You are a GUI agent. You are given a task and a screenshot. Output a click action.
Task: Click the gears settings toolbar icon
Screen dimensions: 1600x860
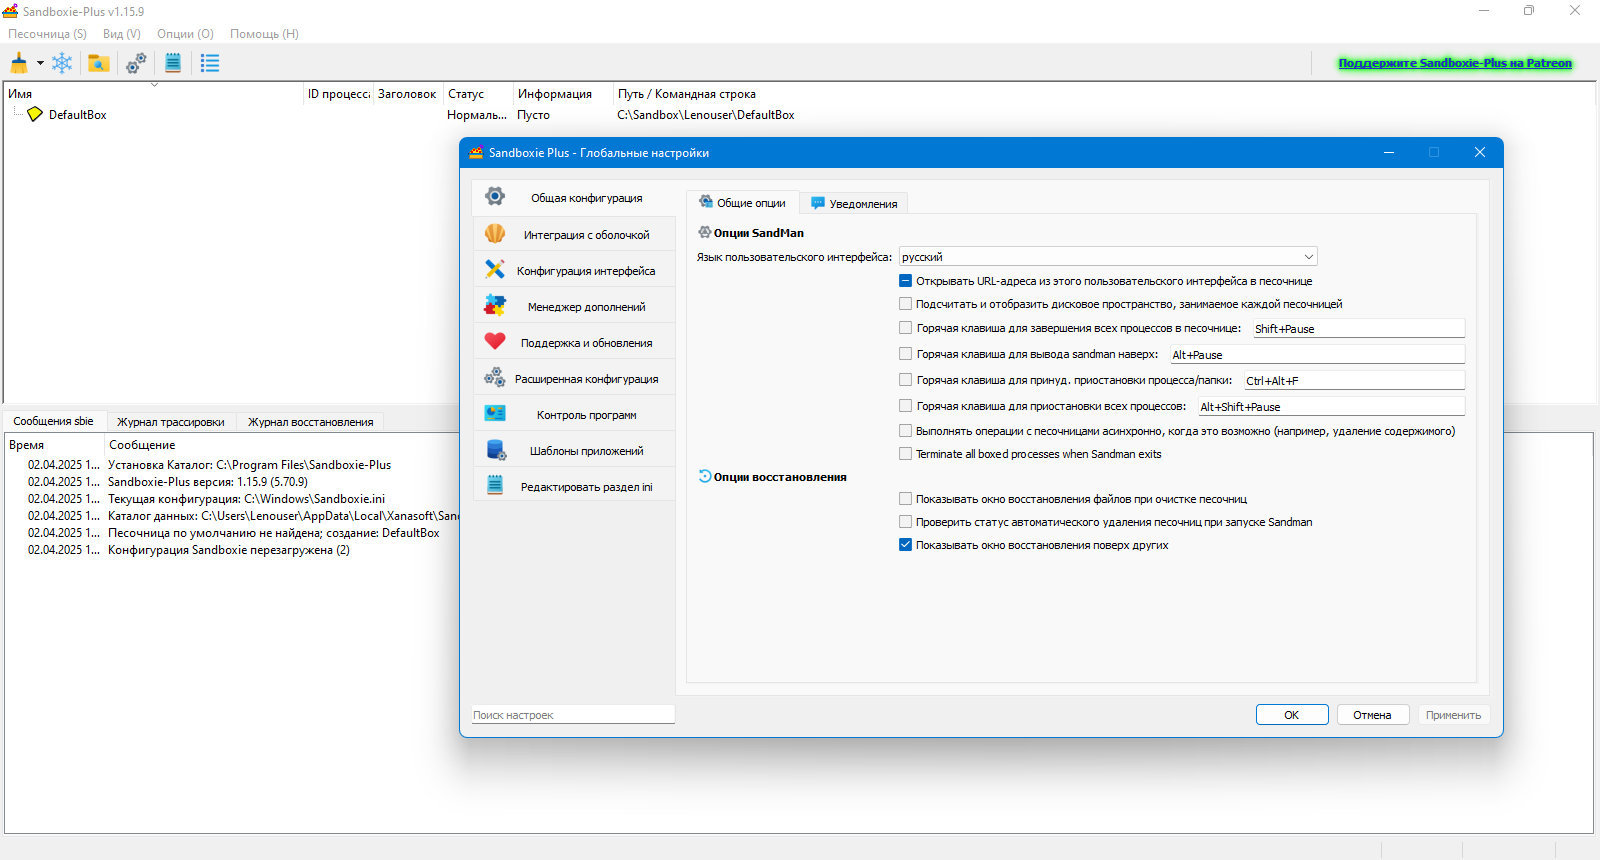[136, 63]
